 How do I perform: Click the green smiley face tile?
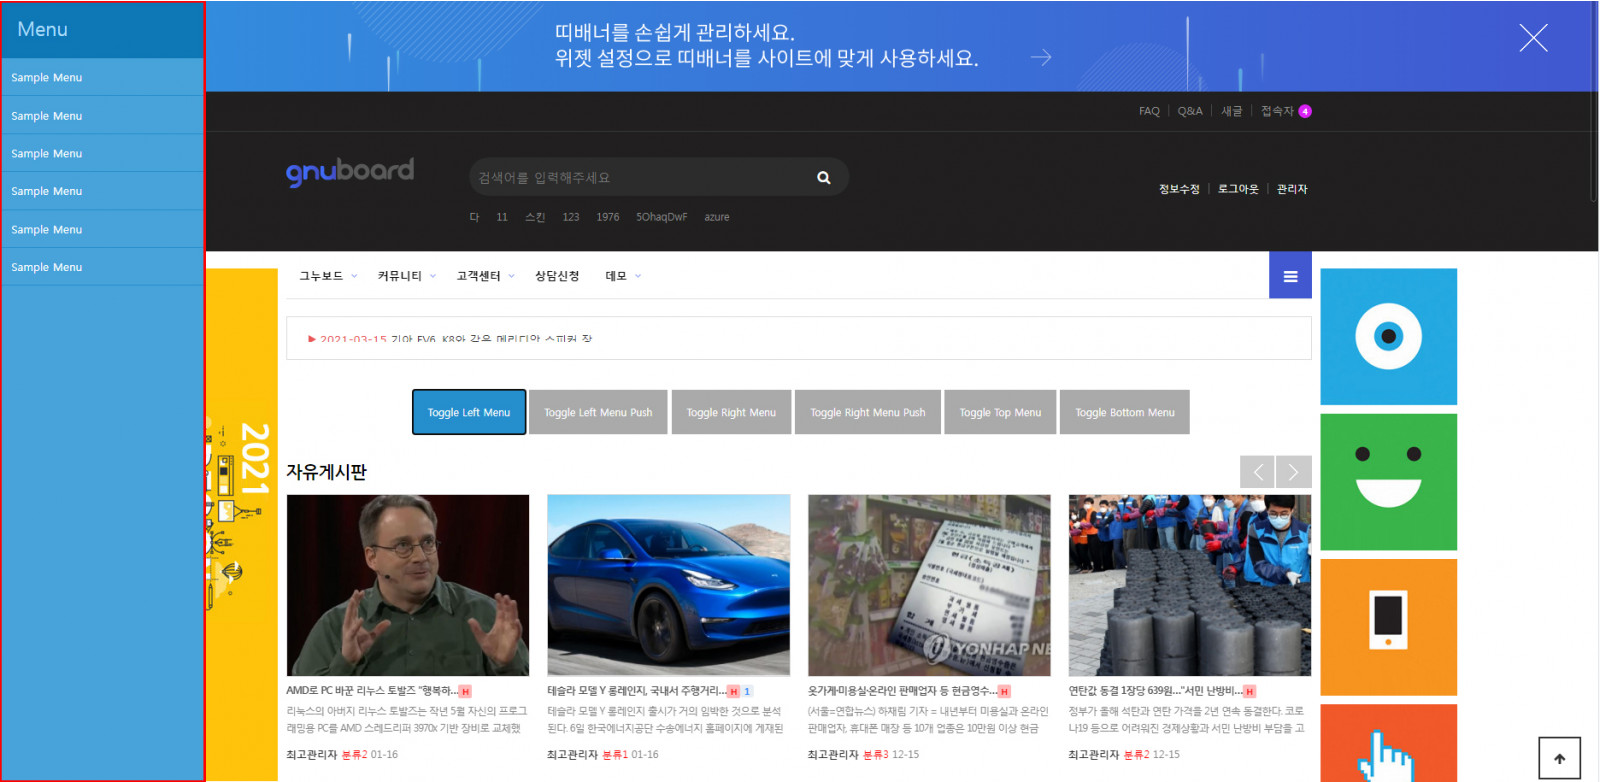[x=1388, y=482]
